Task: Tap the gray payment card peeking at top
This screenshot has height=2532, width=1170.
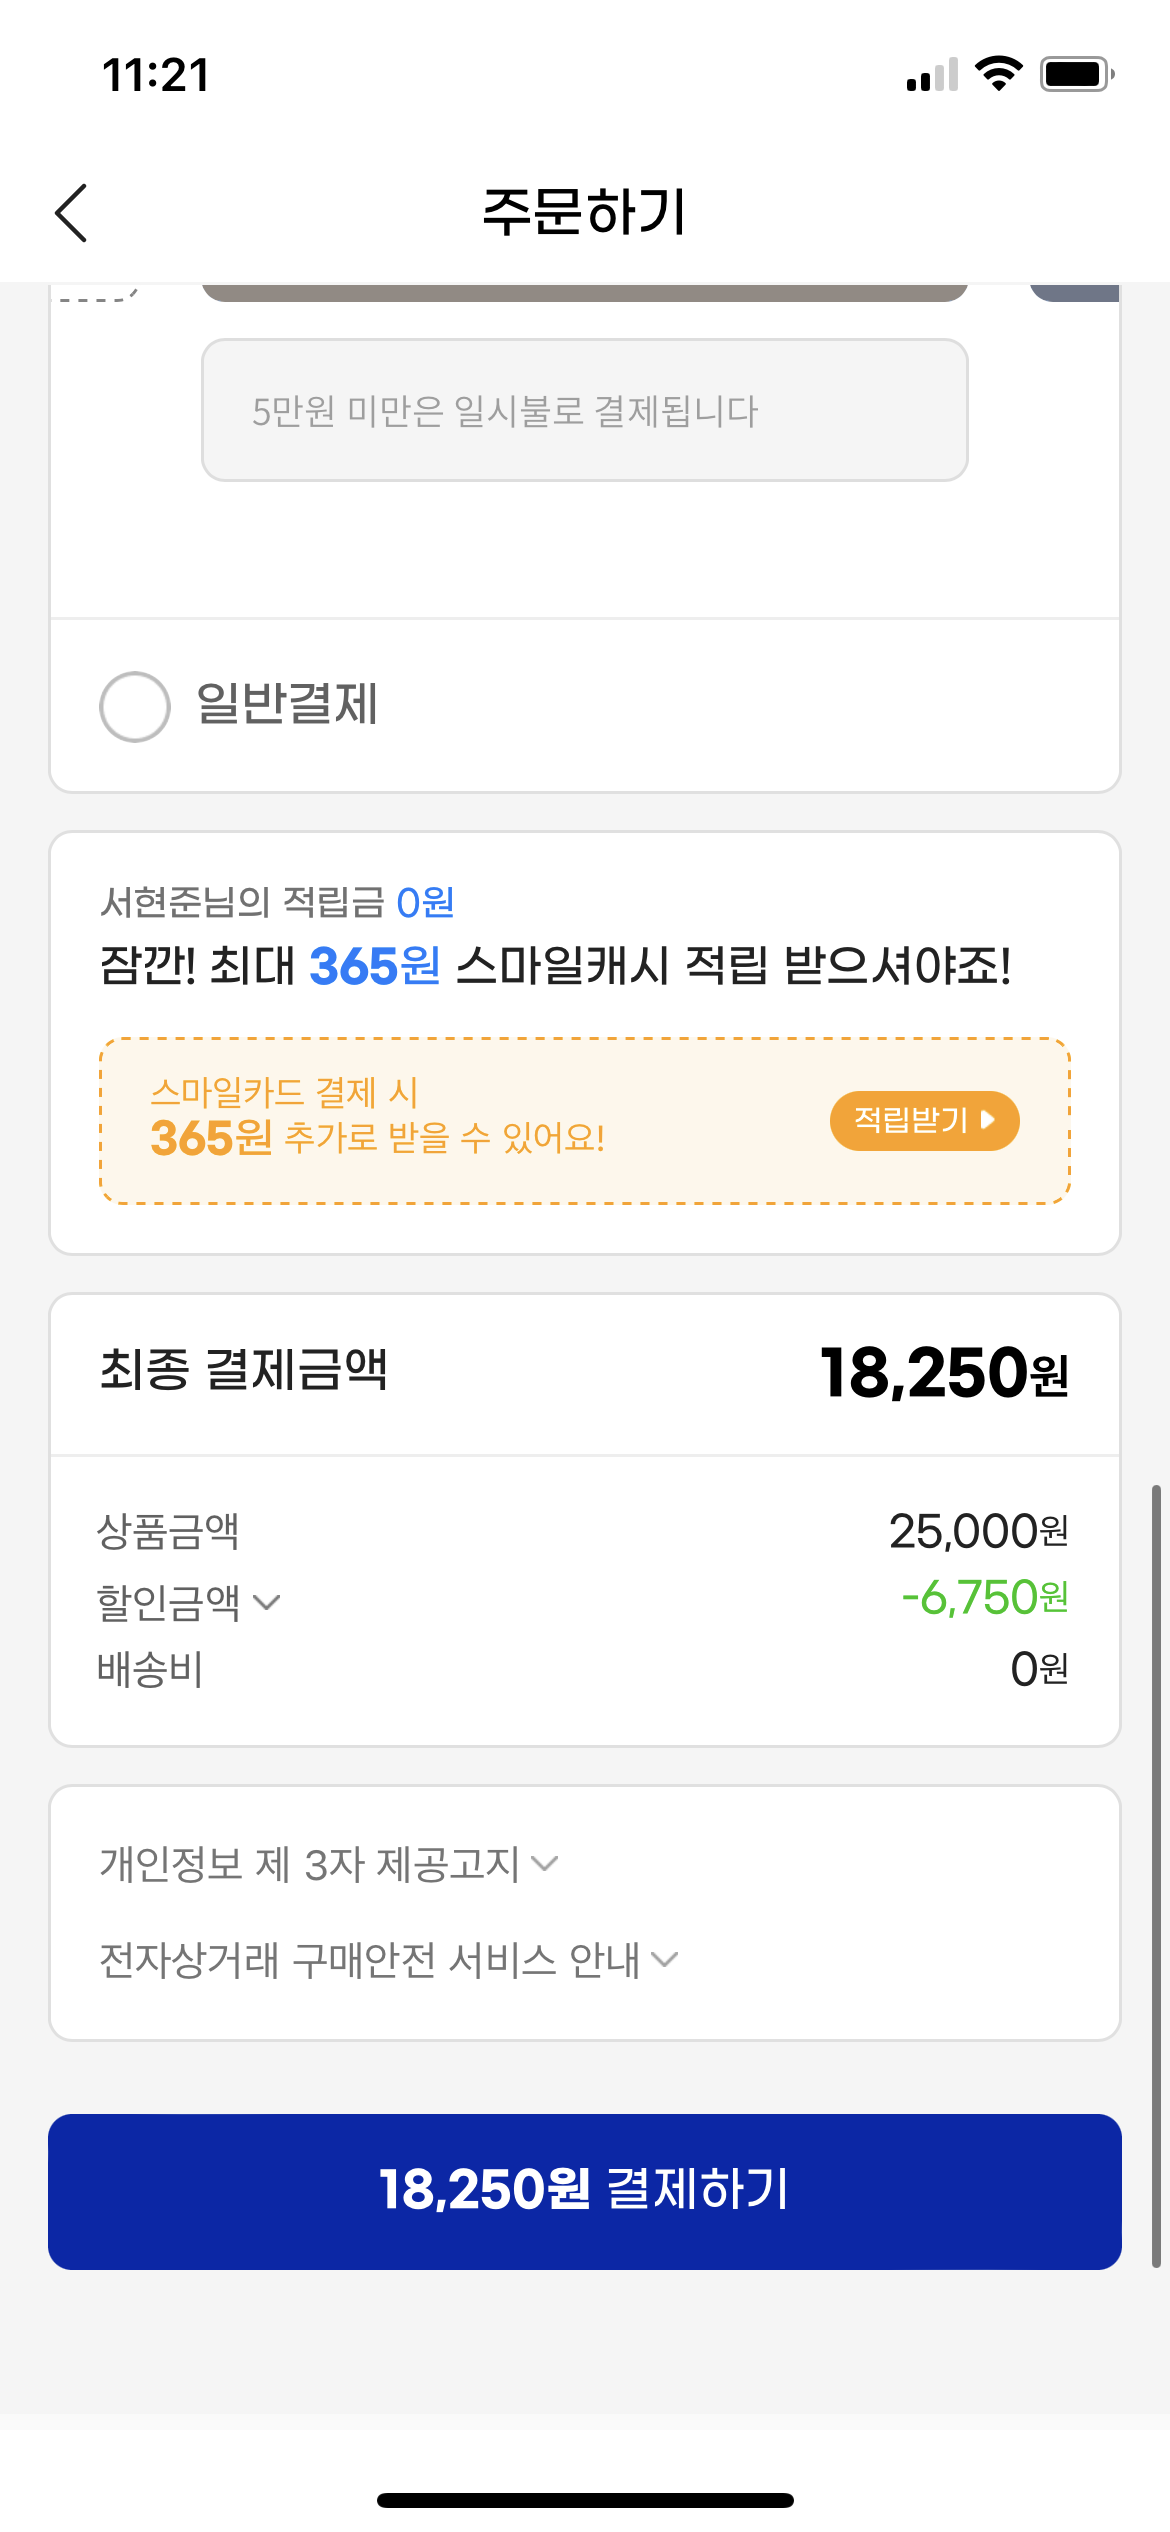Action: click(x=584, y=292)
